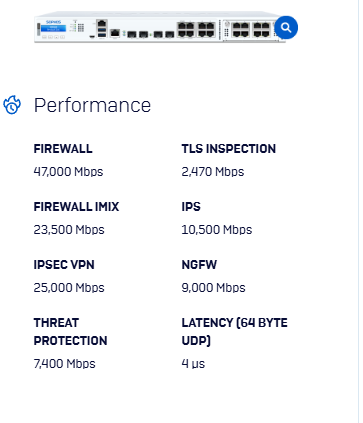Click the Performance flame clock icon
Screen dimensions: 363x423
click(12, 105)
